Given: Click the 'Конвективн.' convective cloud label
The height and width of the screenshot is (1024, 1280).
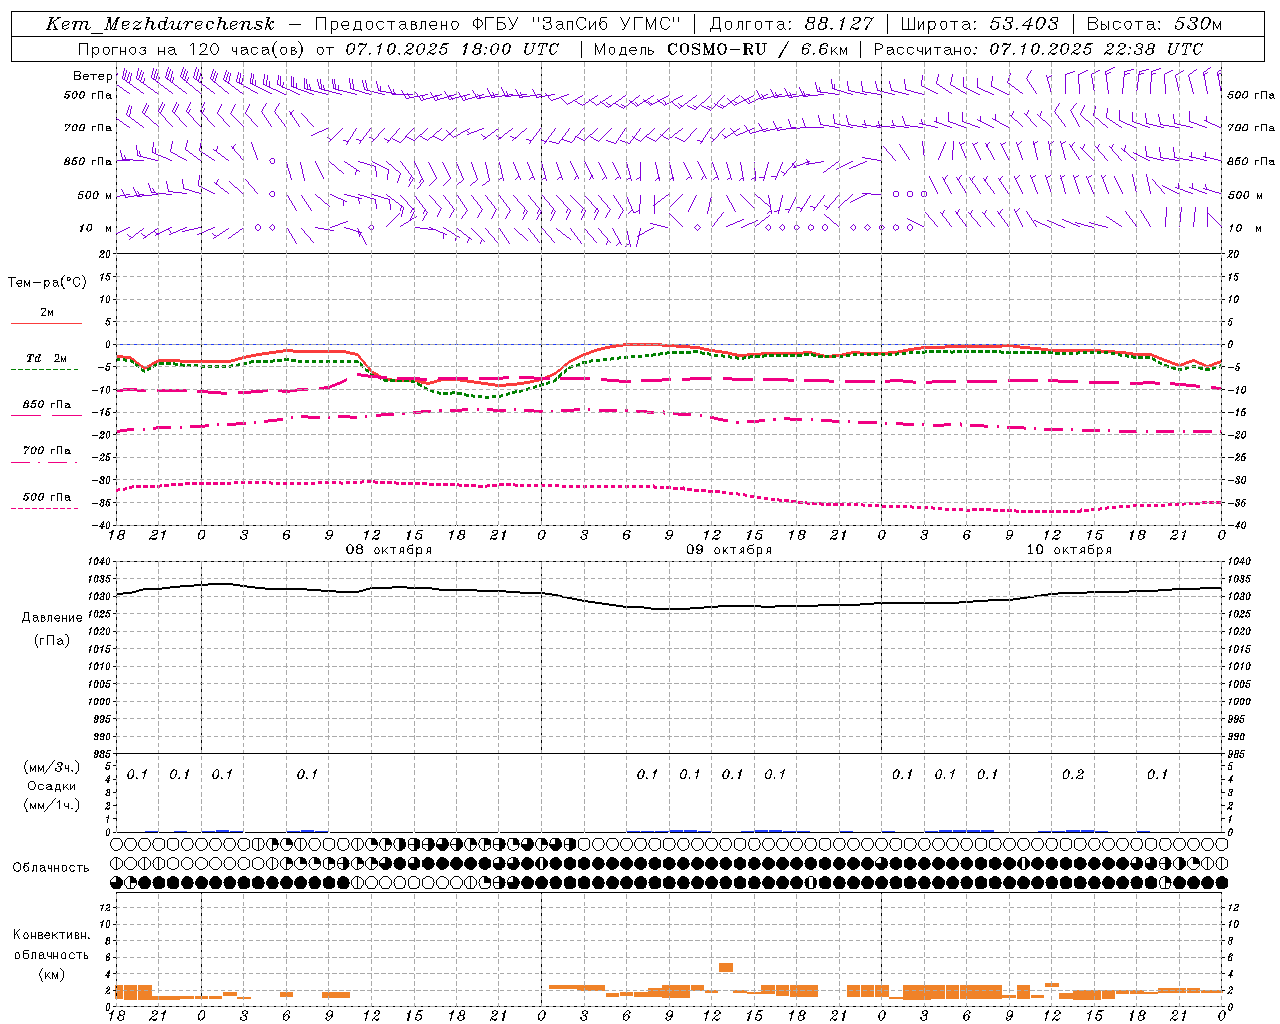Looking at the screenshot, I should tap(51, 935).
